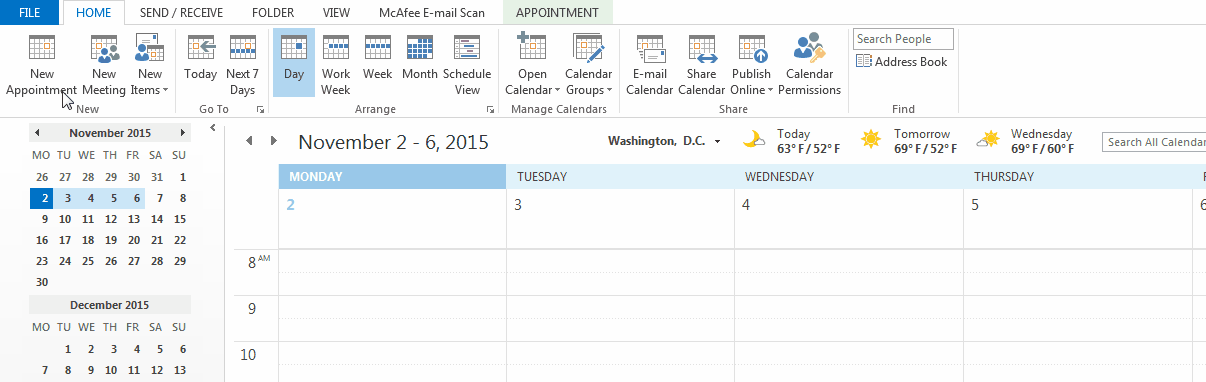
Task: Toggle the Week view button
Action: tap(377, 64)
